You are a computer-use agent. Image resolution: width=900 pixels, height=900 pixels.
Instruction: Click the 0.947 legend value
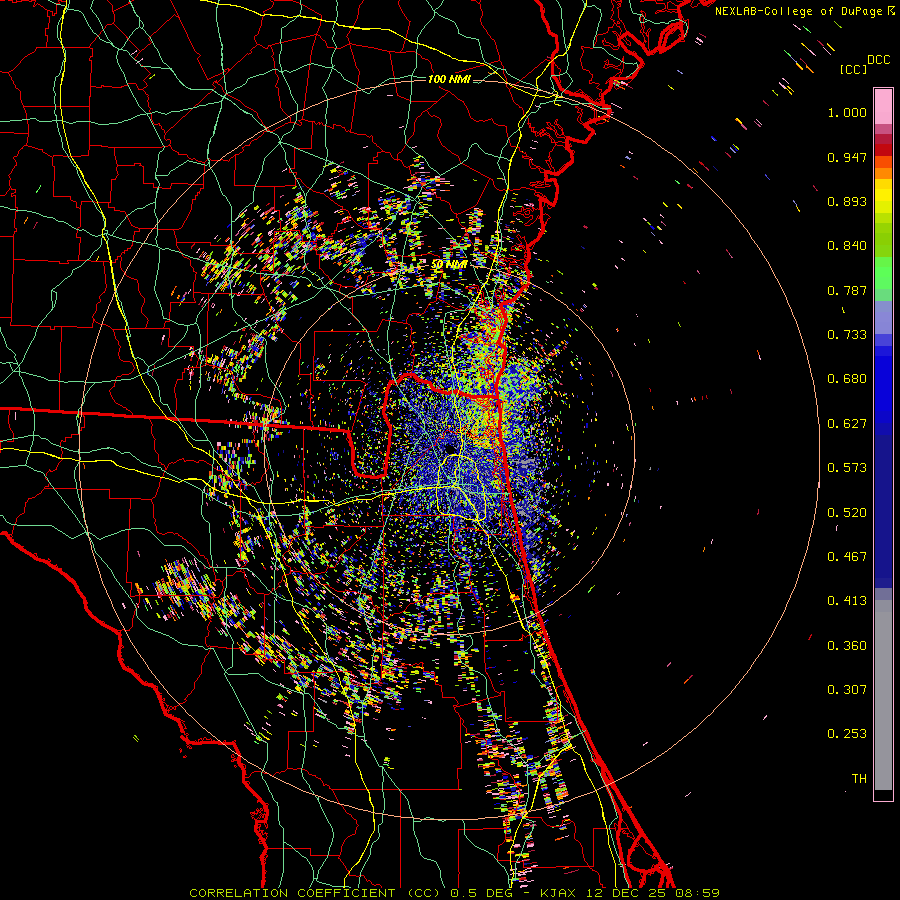point(847,157)
